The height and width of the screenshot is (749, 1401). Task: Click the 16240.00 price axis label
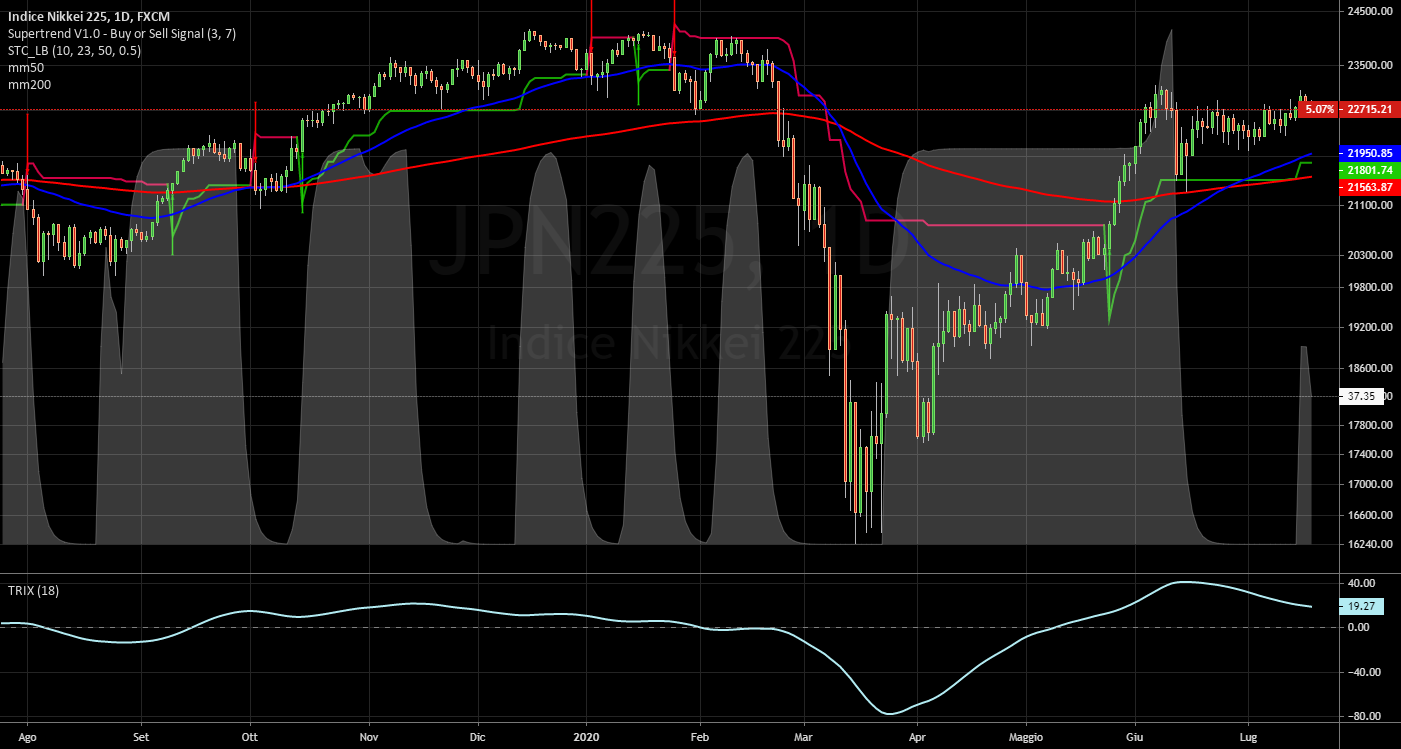[1370, 545]
